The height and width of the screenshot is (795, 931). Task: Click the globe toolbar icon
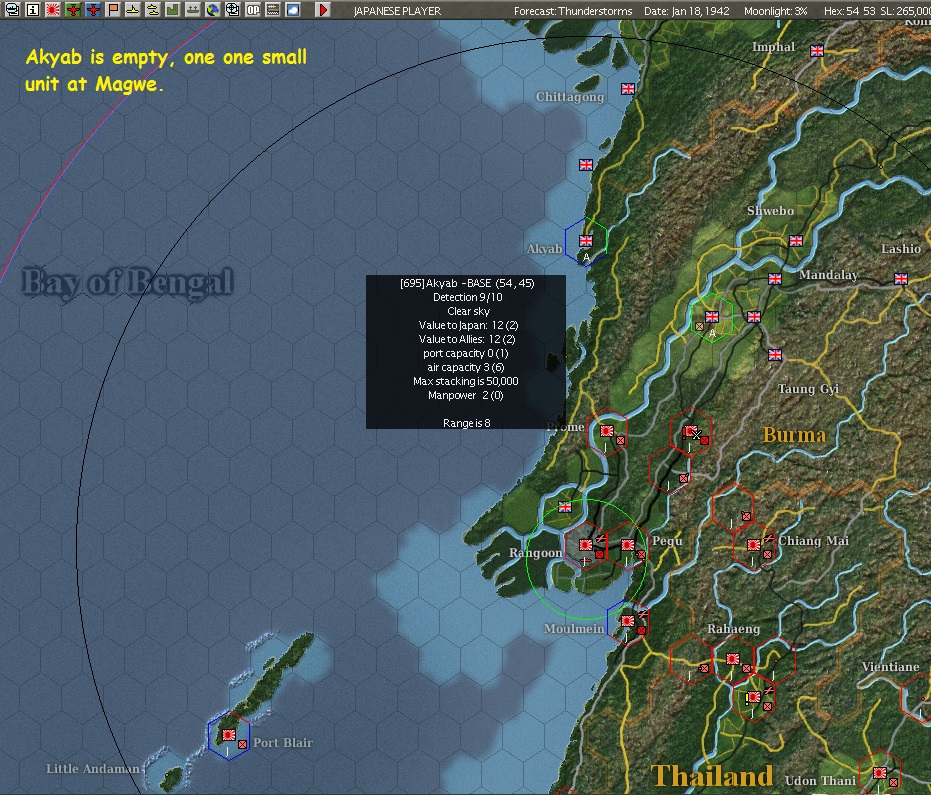point(213,9)
